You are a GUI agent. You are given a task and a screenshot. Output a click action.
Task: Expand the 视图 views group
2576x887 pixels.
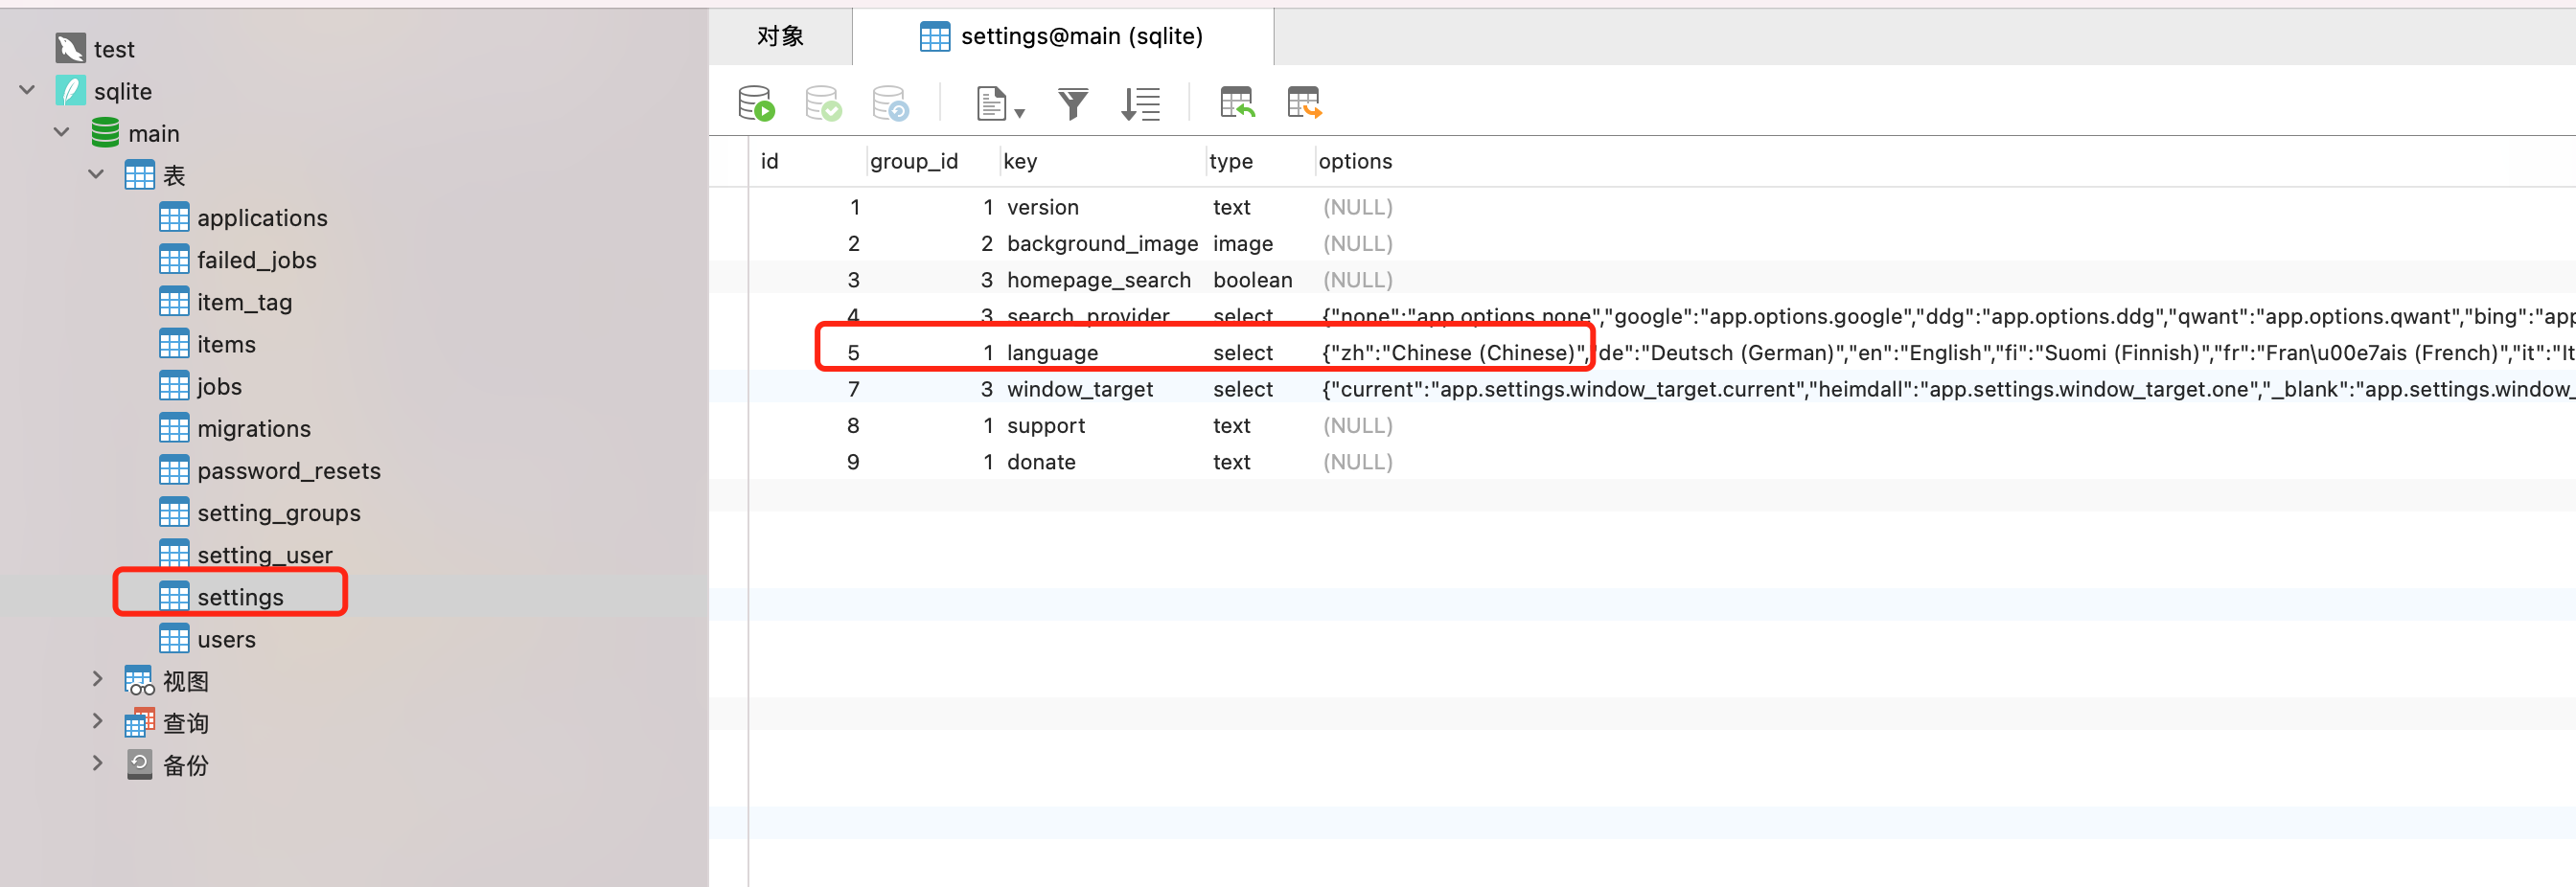click(97, 679)
